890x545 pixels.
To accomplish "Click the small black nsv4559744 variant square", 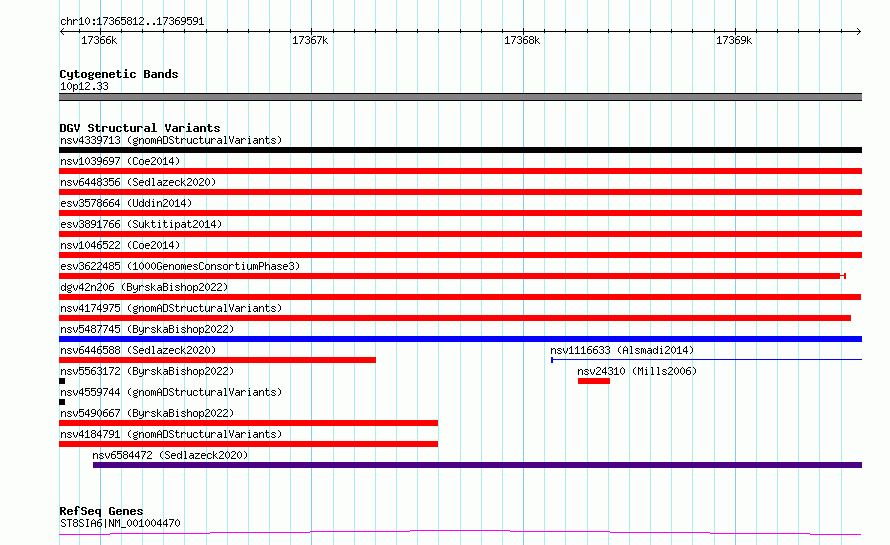I will (x=62, y=402).
